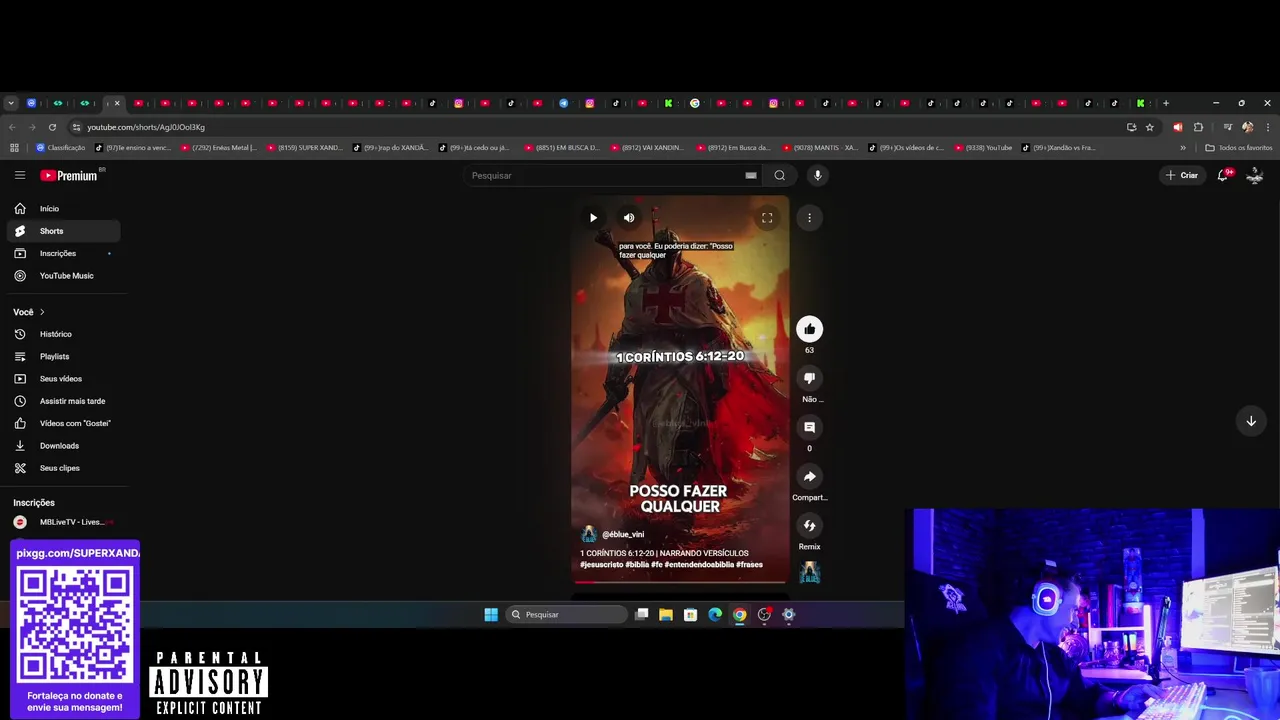Expand the Você section chevron
Image resolution: width=1280 pixels, height=720 pixels.
point(42,312)
